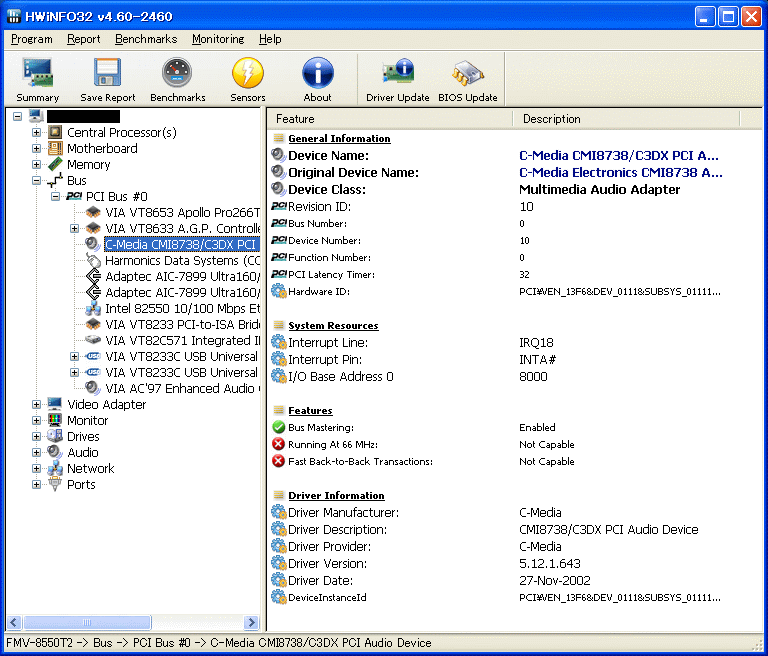Expand the Central Processor(s) node
The width and height of the screenshot is (768, 656).
click(x=37, y=133)
